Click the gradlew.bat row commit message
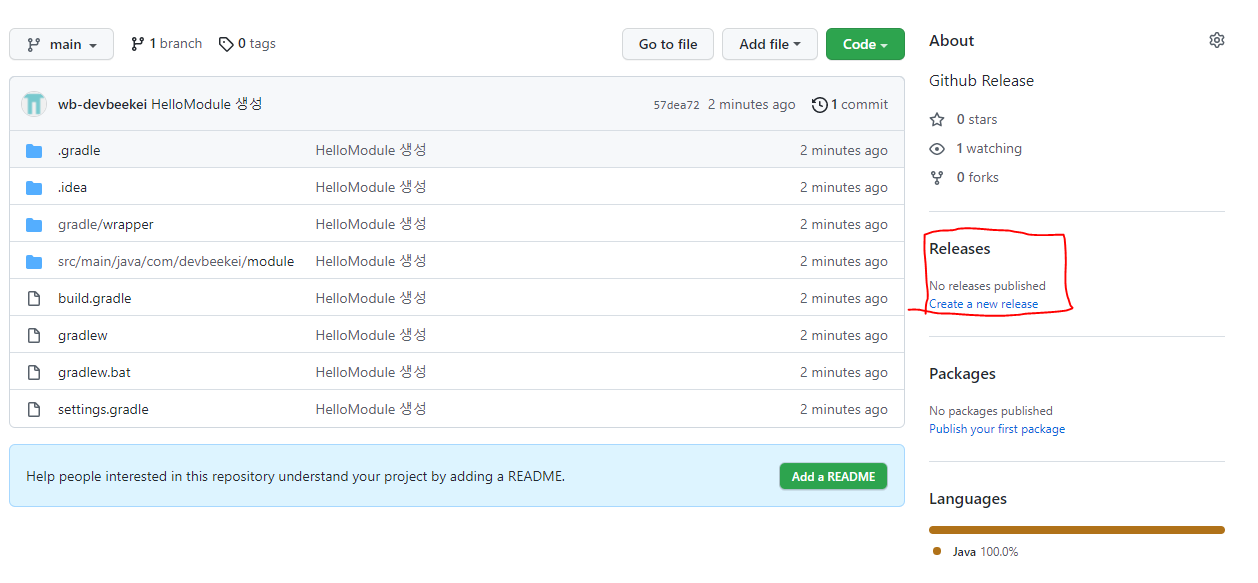 tap(371, 372)
